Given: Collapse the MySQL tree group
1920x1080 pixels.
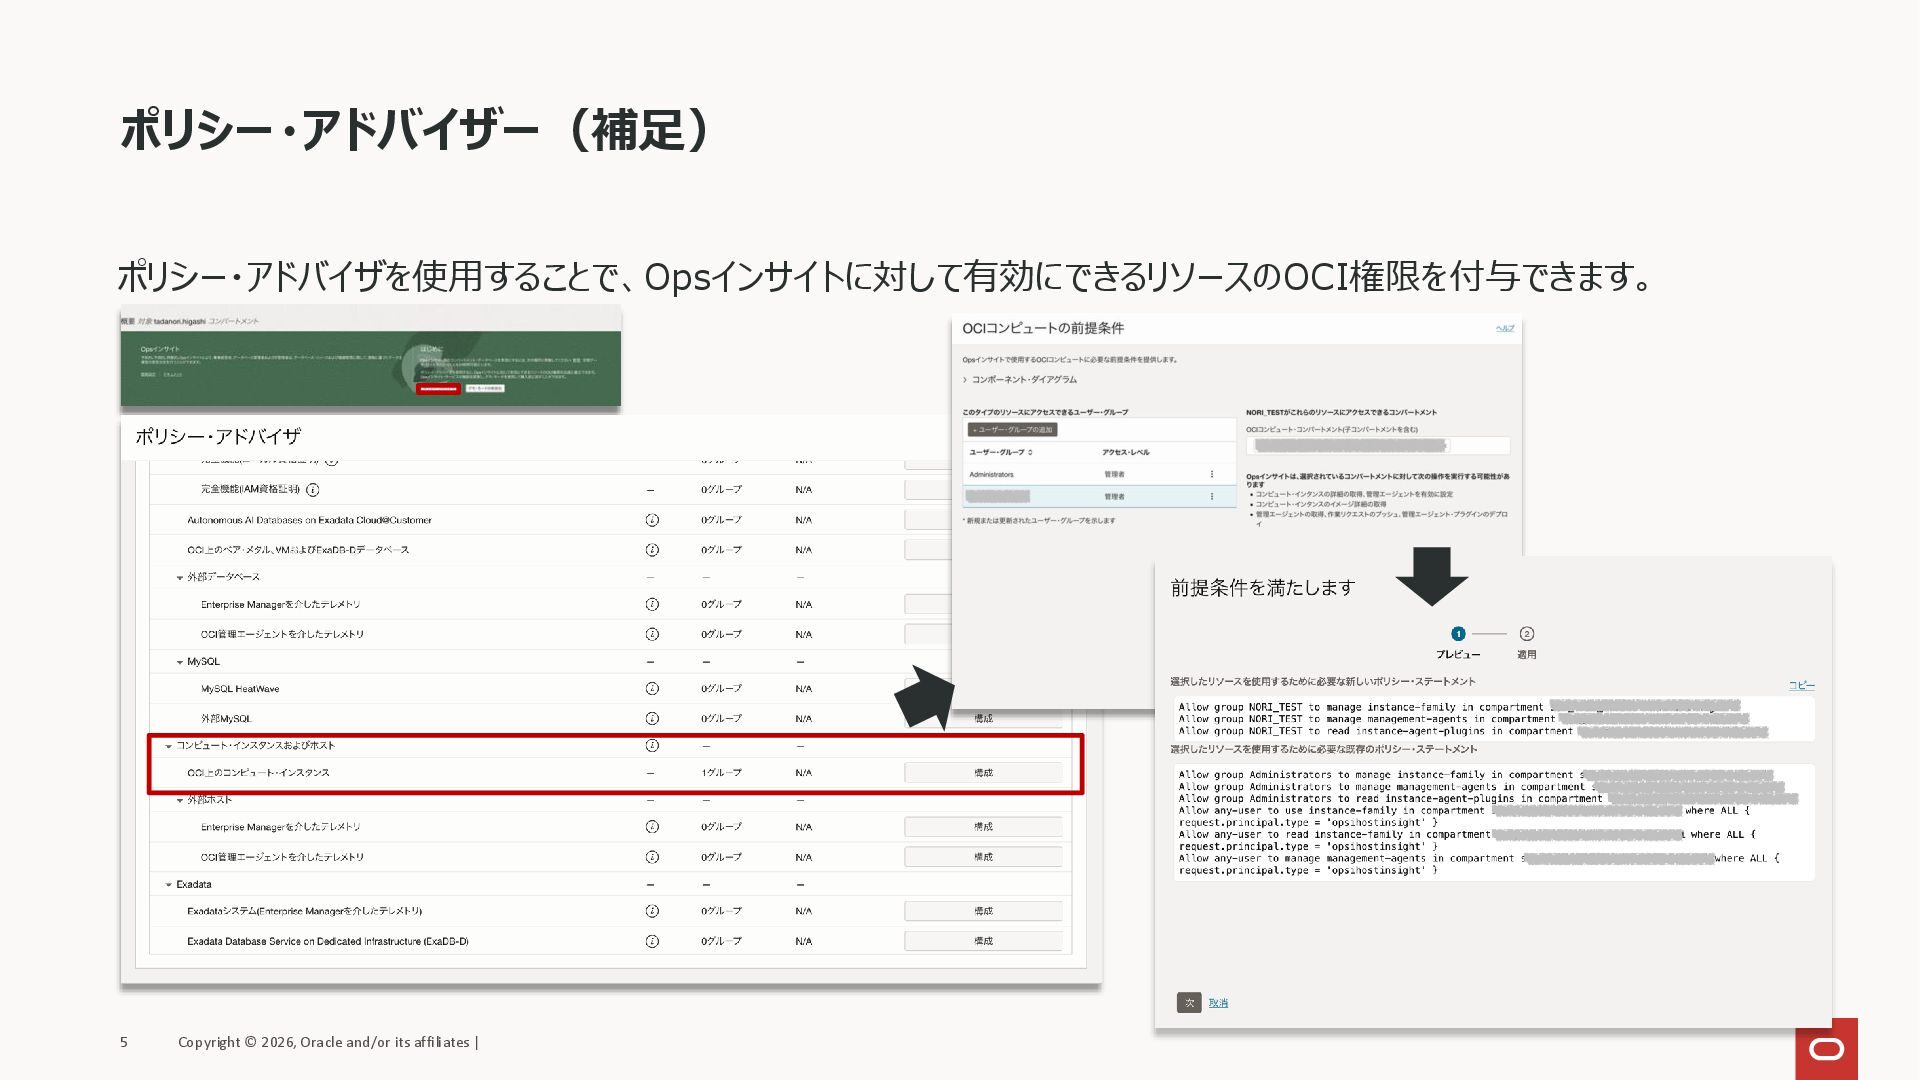Looking at the screenshot, I should pos(180,662).
